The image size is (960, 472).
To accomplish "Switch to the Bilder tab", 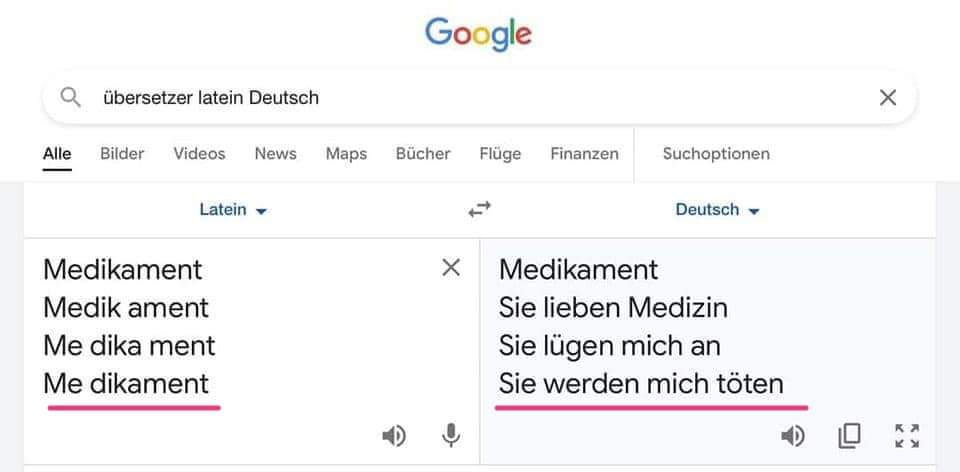I will coord(122,153).
